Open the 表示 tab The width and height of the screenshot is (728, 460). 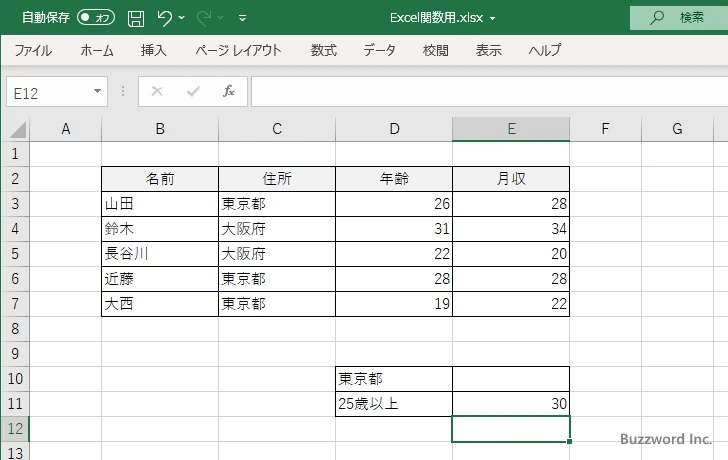[x=488, y=50]
